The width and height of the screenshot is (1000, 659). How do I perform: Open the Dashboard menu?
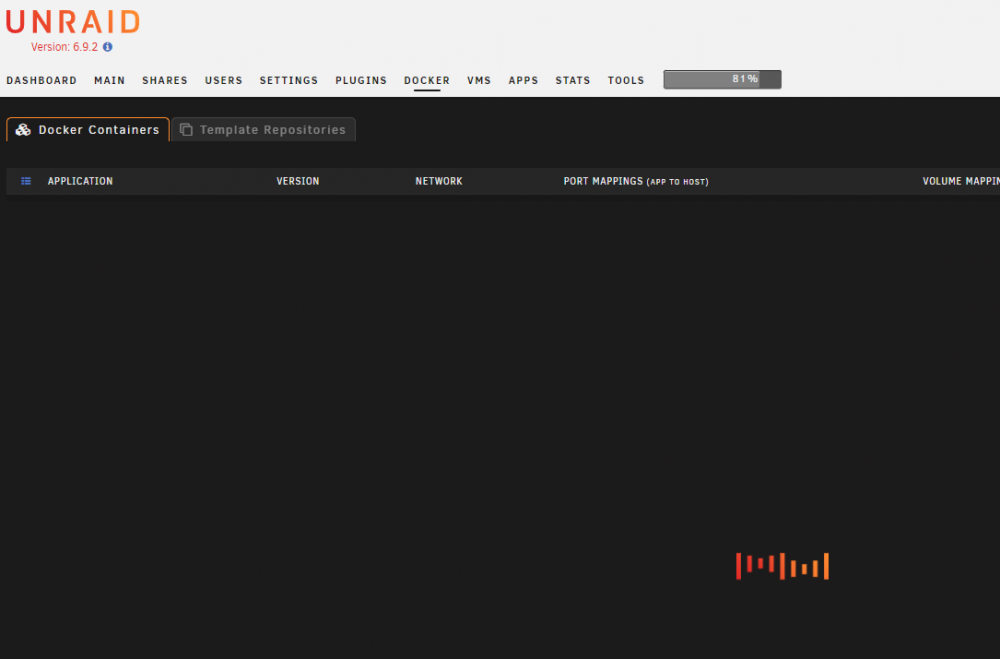(x=41, y=80)
